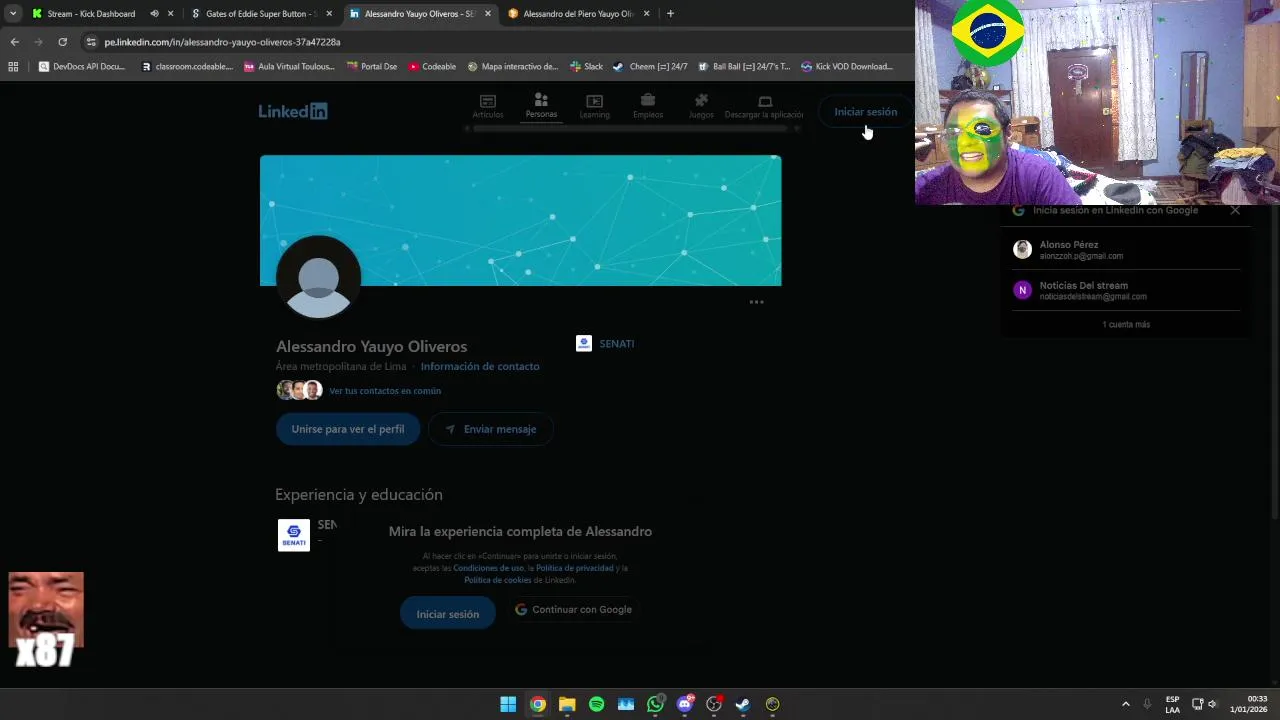Open the three-dots profile options menu
This screenshot has height=720, width=1280.
(757, 302)
